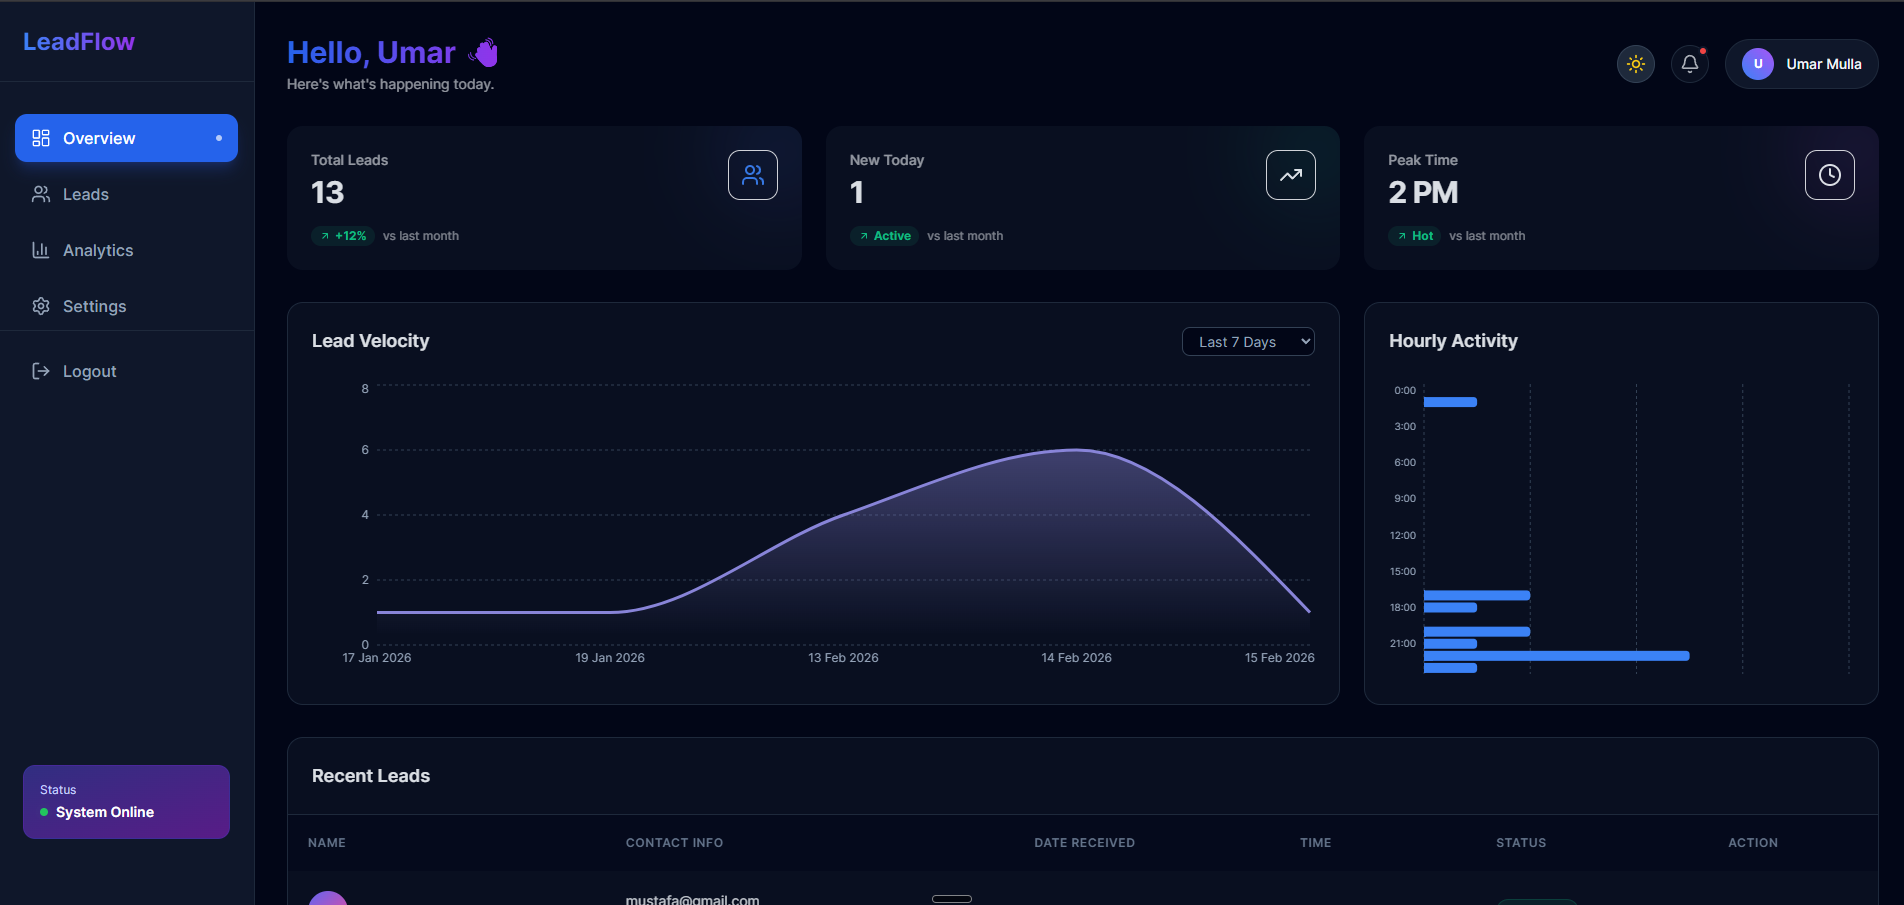Click the Hourly Activity panel title
This screenshot has width=1904, height=905.
coord(1453,341)
